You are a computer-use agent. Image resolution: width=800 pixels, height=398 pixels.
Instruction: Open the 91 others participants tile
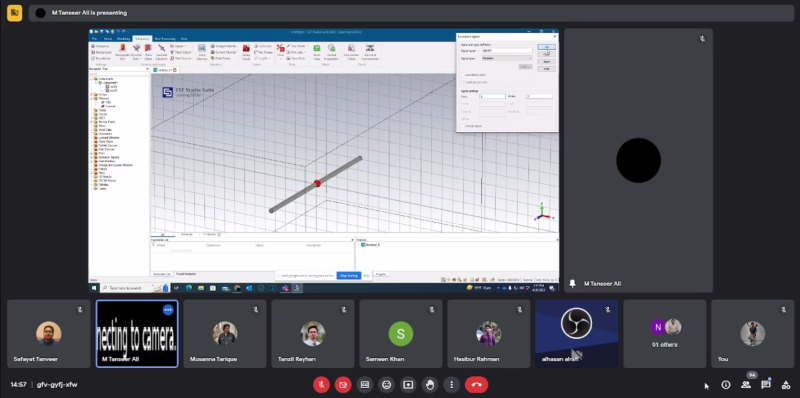click(665, 334)
